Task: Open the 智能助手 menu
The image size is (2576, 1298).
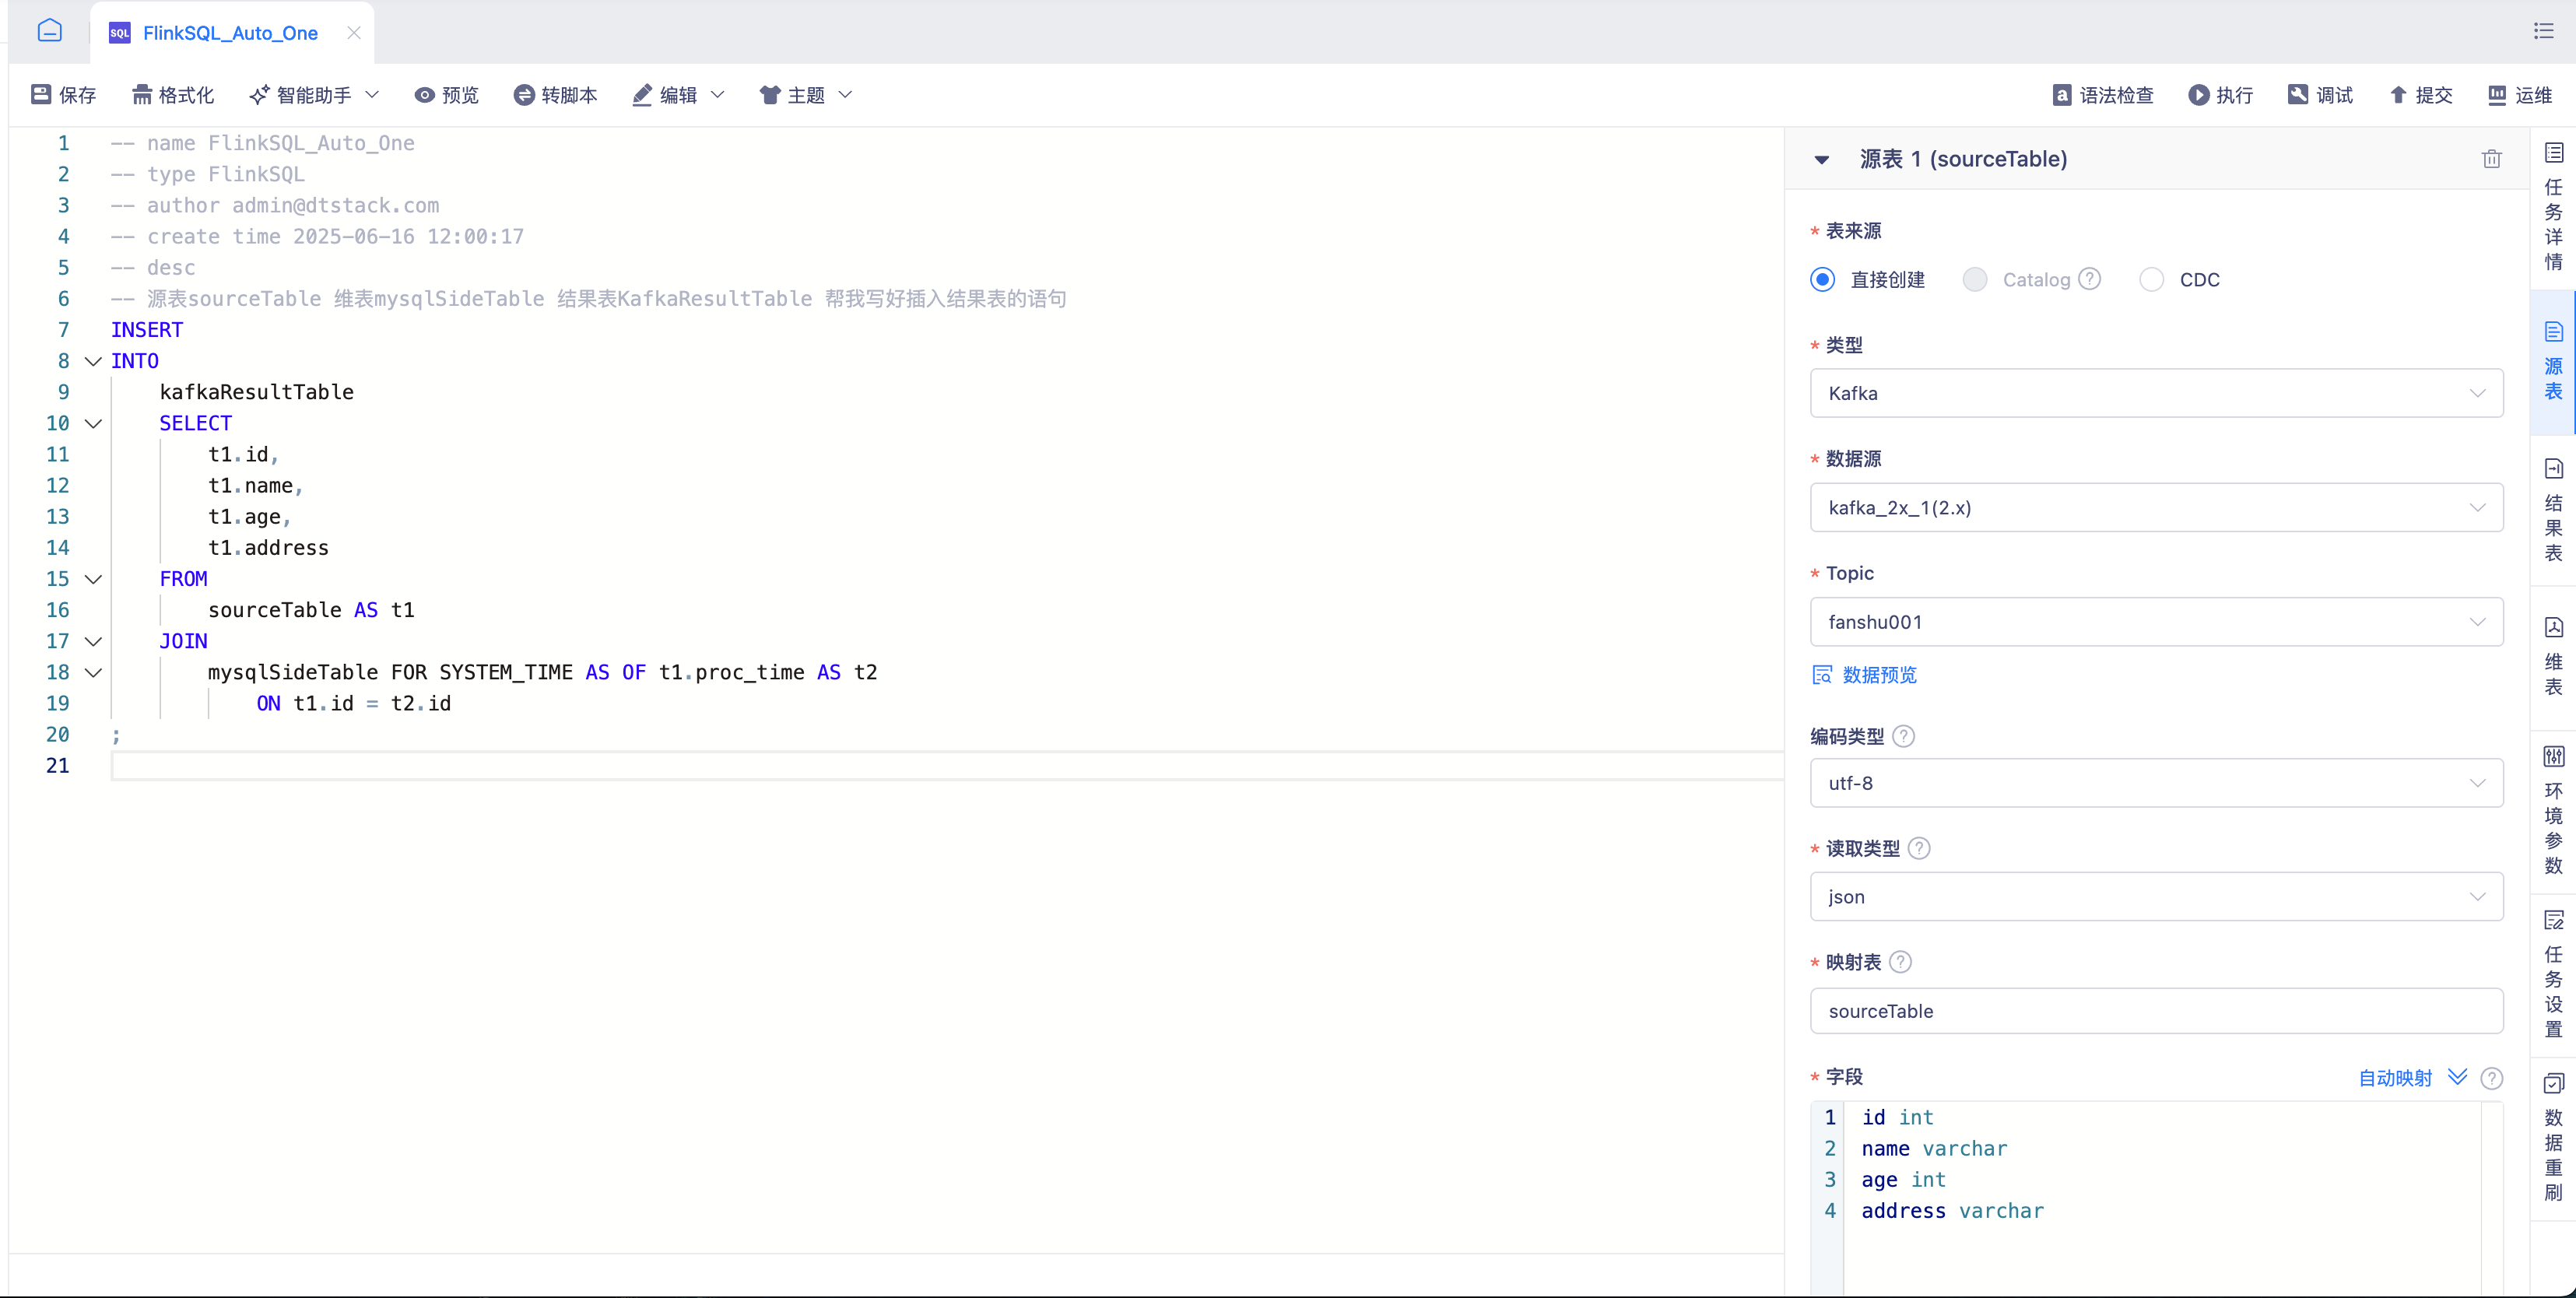Action: coord(314,94)
